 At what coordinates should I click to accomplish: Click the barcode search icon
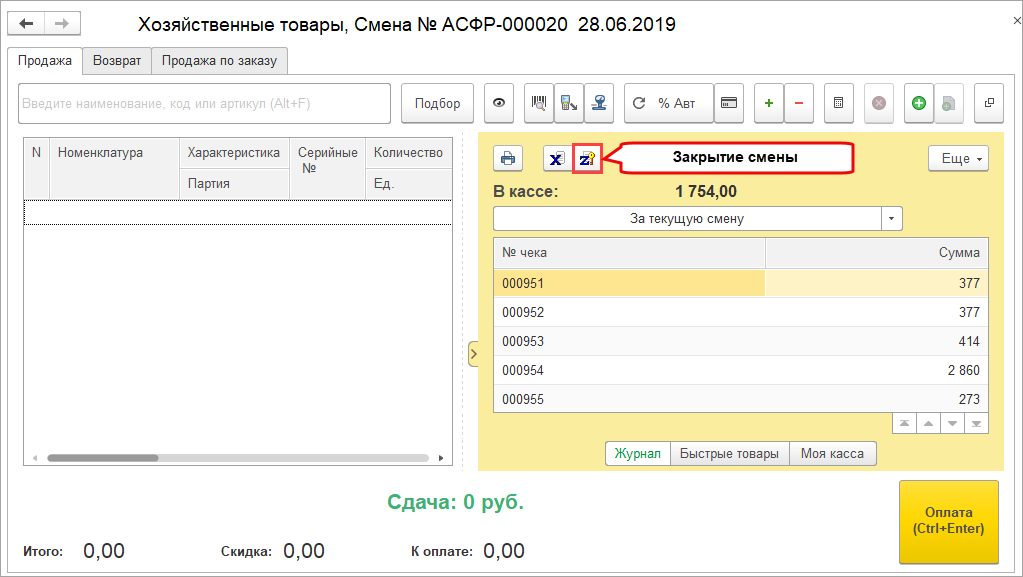pyautogui.click(x=539, y=103)
